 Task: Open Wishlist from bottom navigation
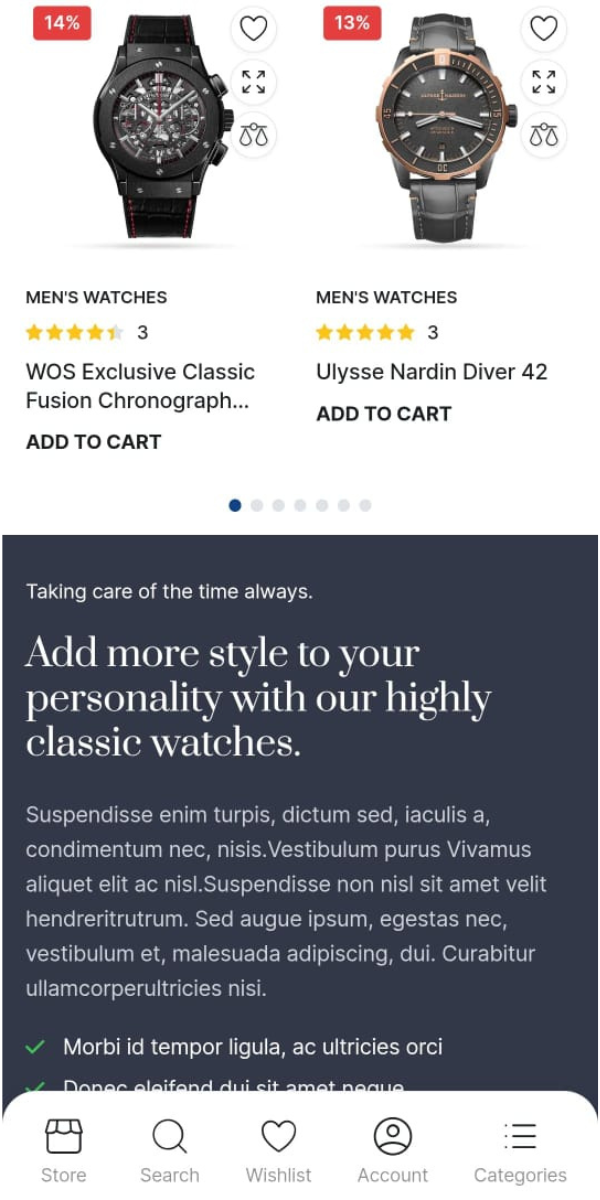pyautogui.click(x=278, y=1151)
